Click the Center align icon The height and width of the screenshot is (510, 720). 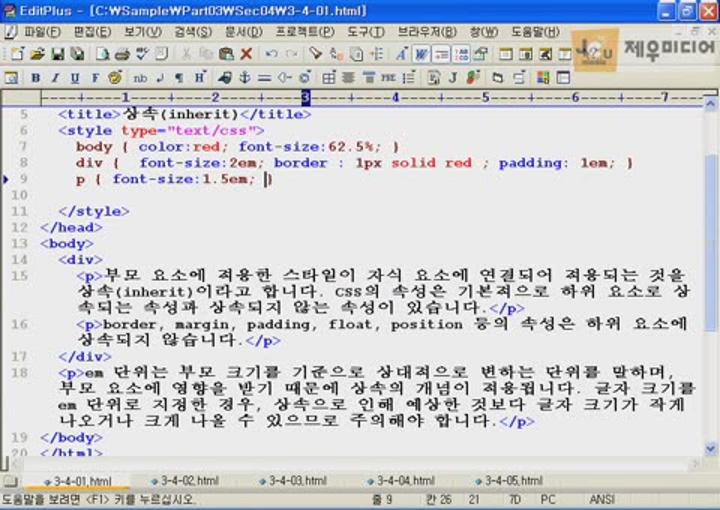coord(349,78)
